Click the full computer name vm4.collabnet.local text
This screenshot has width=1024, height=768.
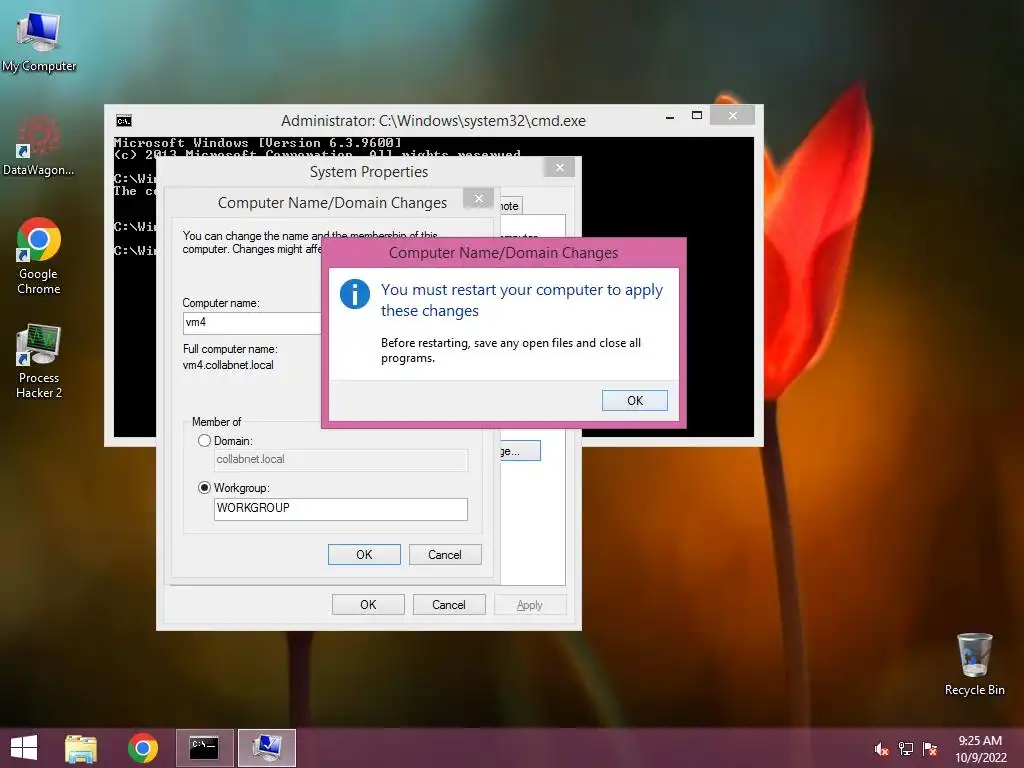[228, 365]
